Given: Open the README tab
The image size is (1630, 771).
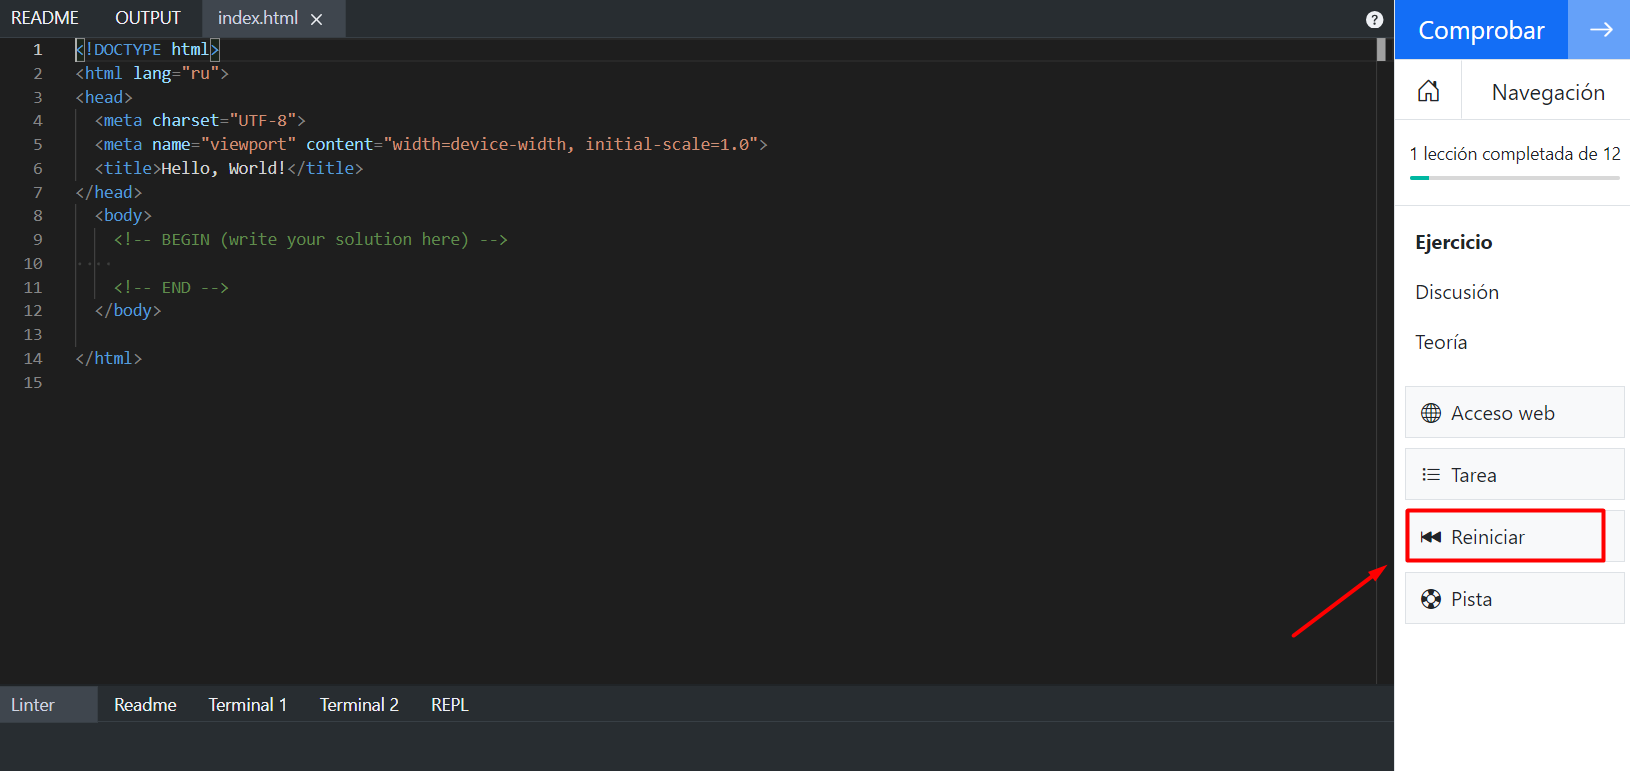Looking at the screenshot, I should [x=45, y=18].
